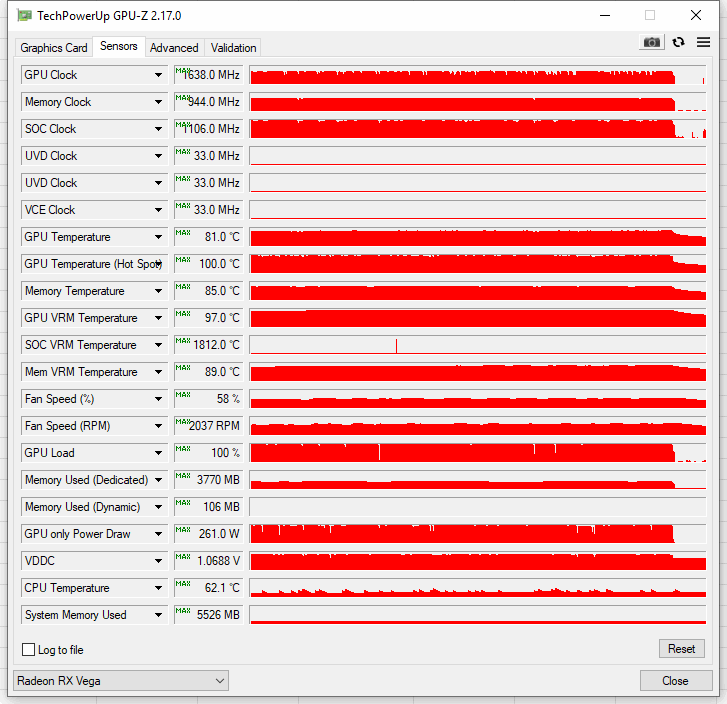Click the GPU Load history graph
727x704 pixels.
click(478, 453)
